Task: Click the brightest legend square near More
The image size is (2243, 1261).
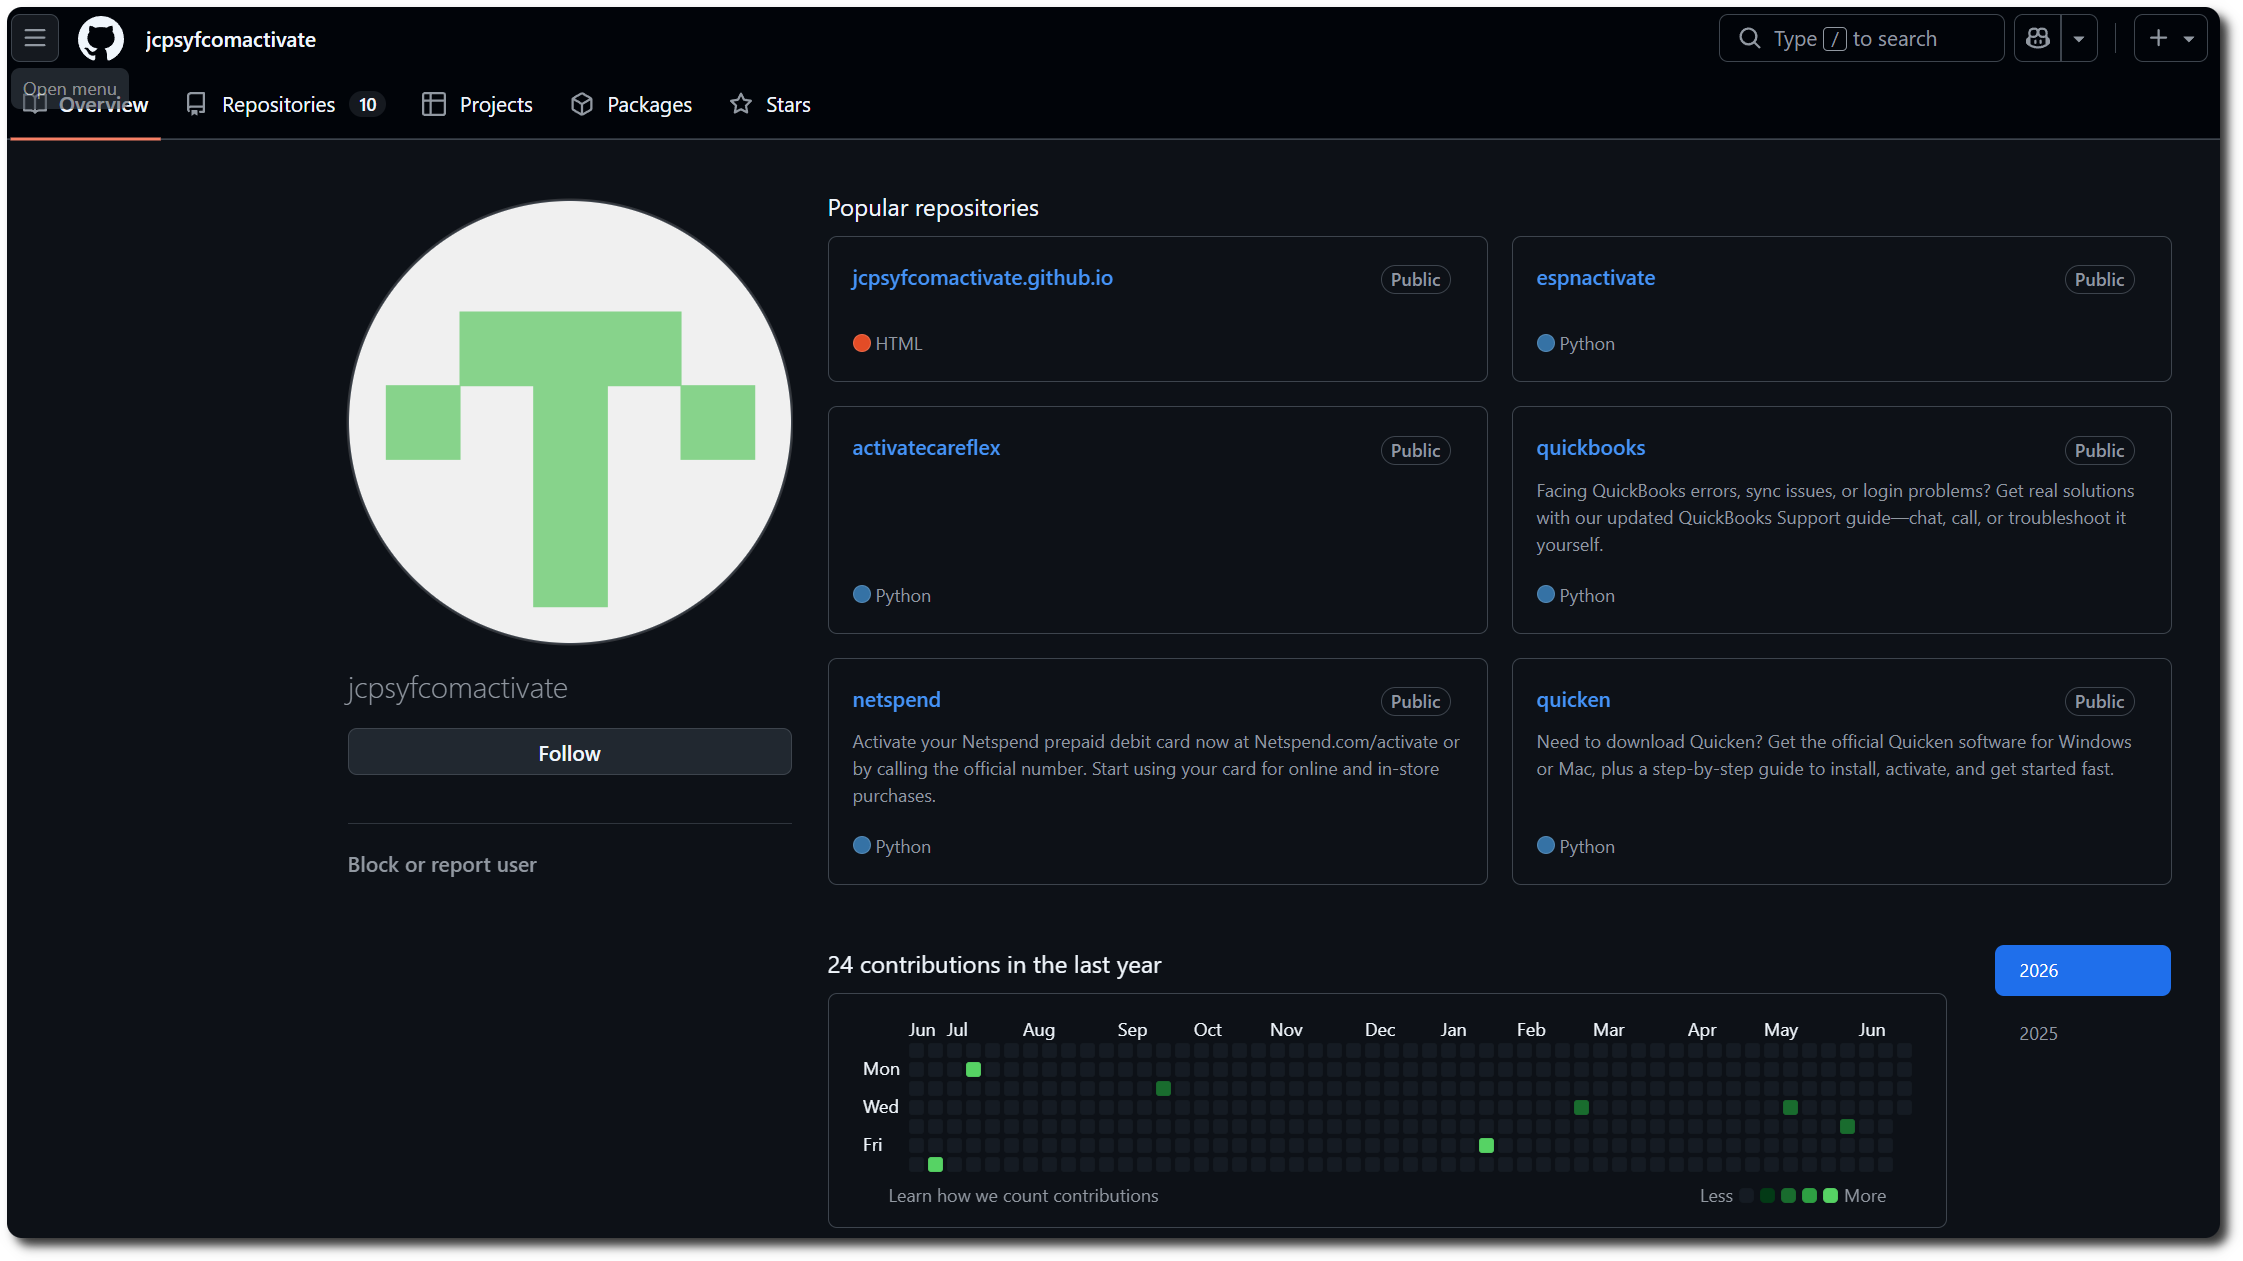Action: [x=1830, y=1195]
